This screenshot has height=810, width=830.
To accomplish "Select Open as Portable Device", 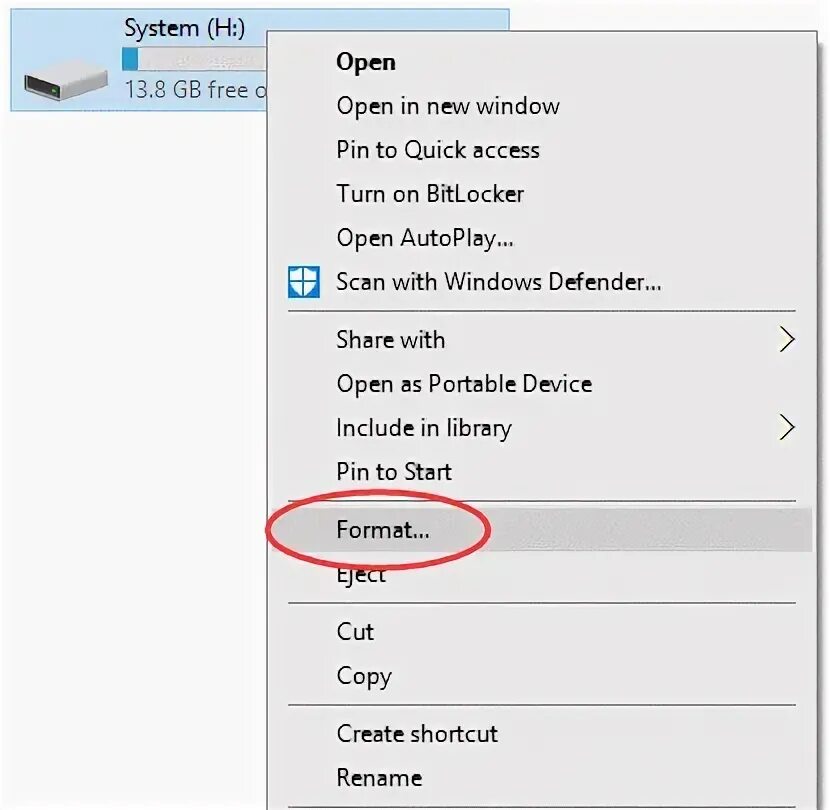I will (464, 384).
